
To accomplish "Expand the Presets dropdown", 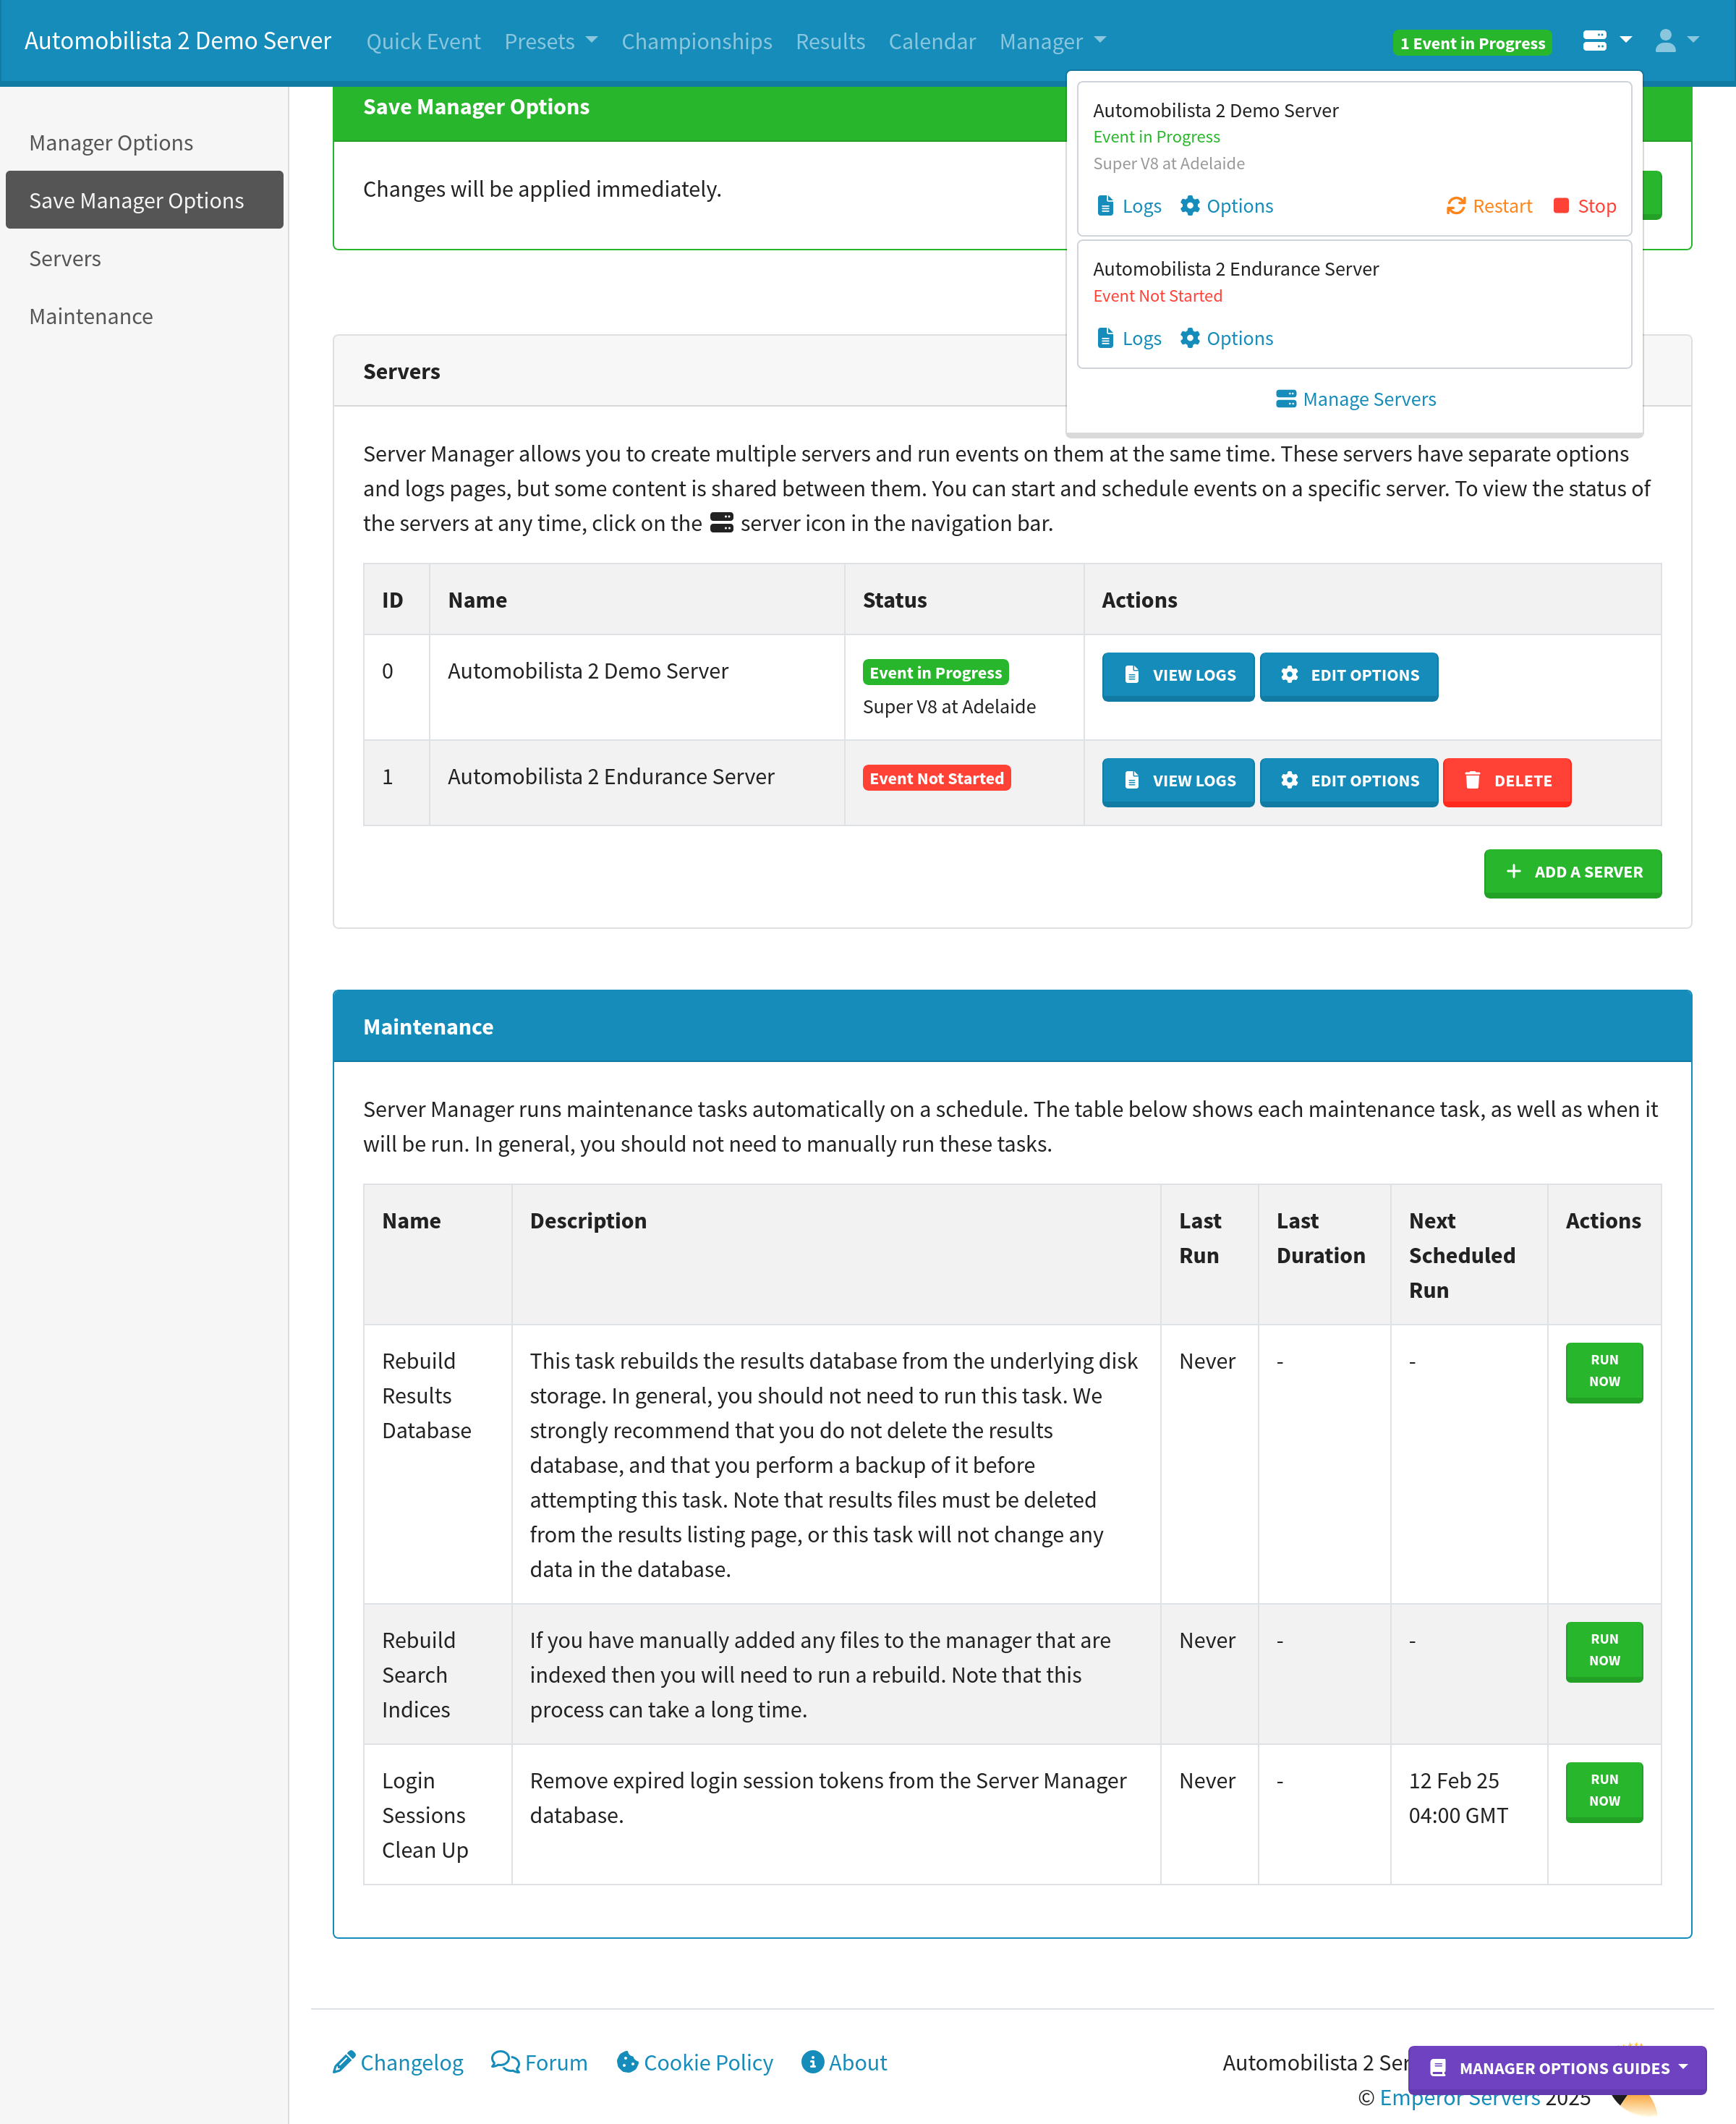I will (551, 41).
